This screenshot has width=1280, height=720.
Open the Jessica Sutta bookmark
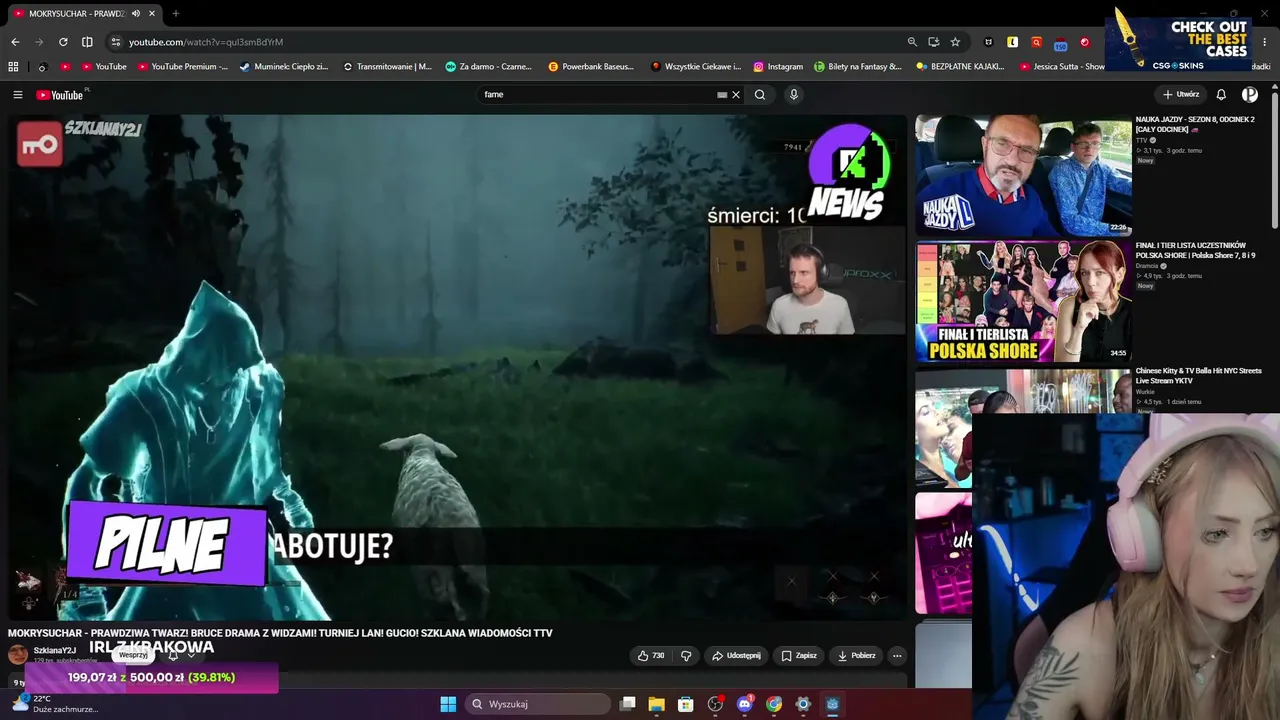1062,67
